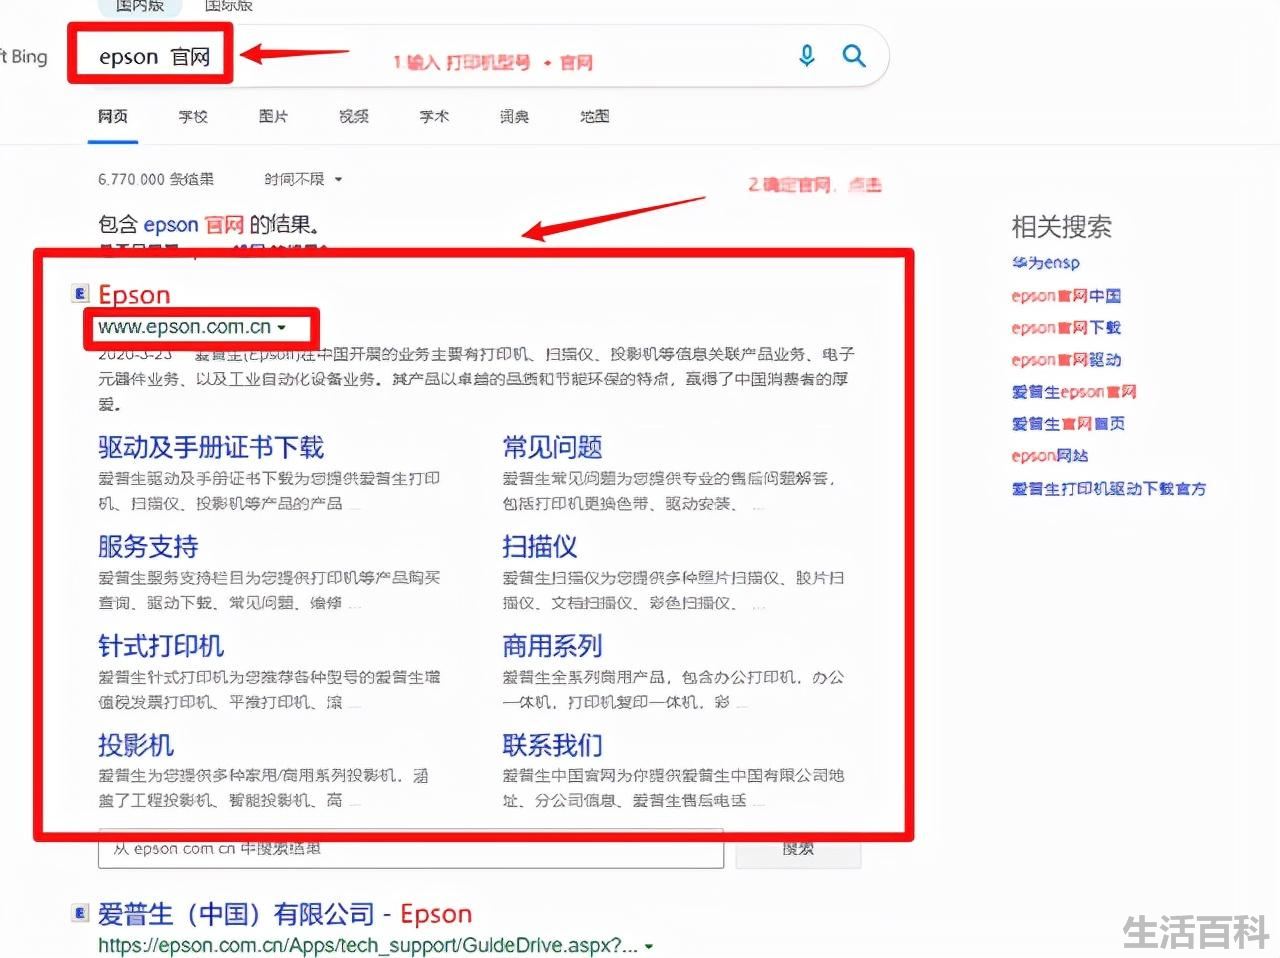Open the 联系我们 link
Screen dimensions: 1280x958
[x=552, y=744]
